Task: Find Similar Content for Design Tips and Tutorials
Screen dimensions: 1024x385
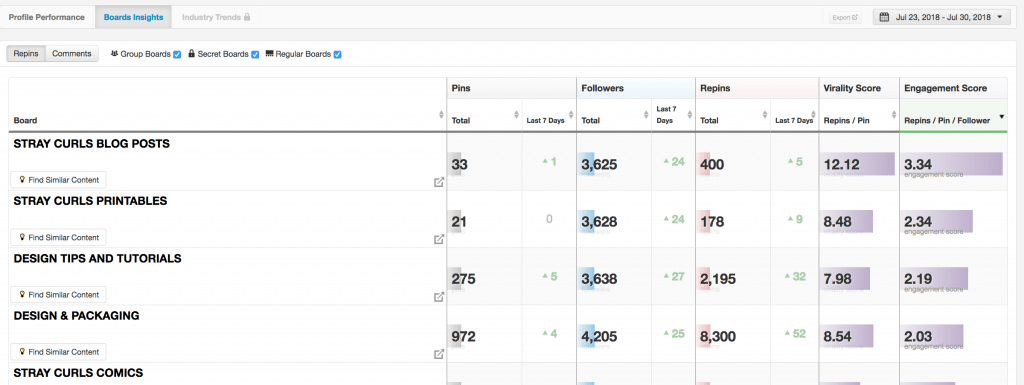Action: 58,294
